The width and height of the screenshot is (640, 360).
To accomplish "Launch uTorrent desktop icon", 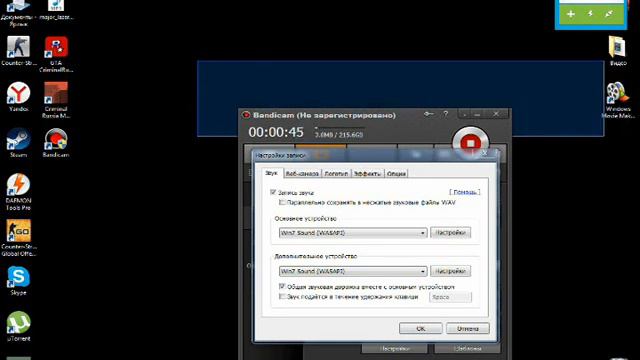I will point(18,327).
